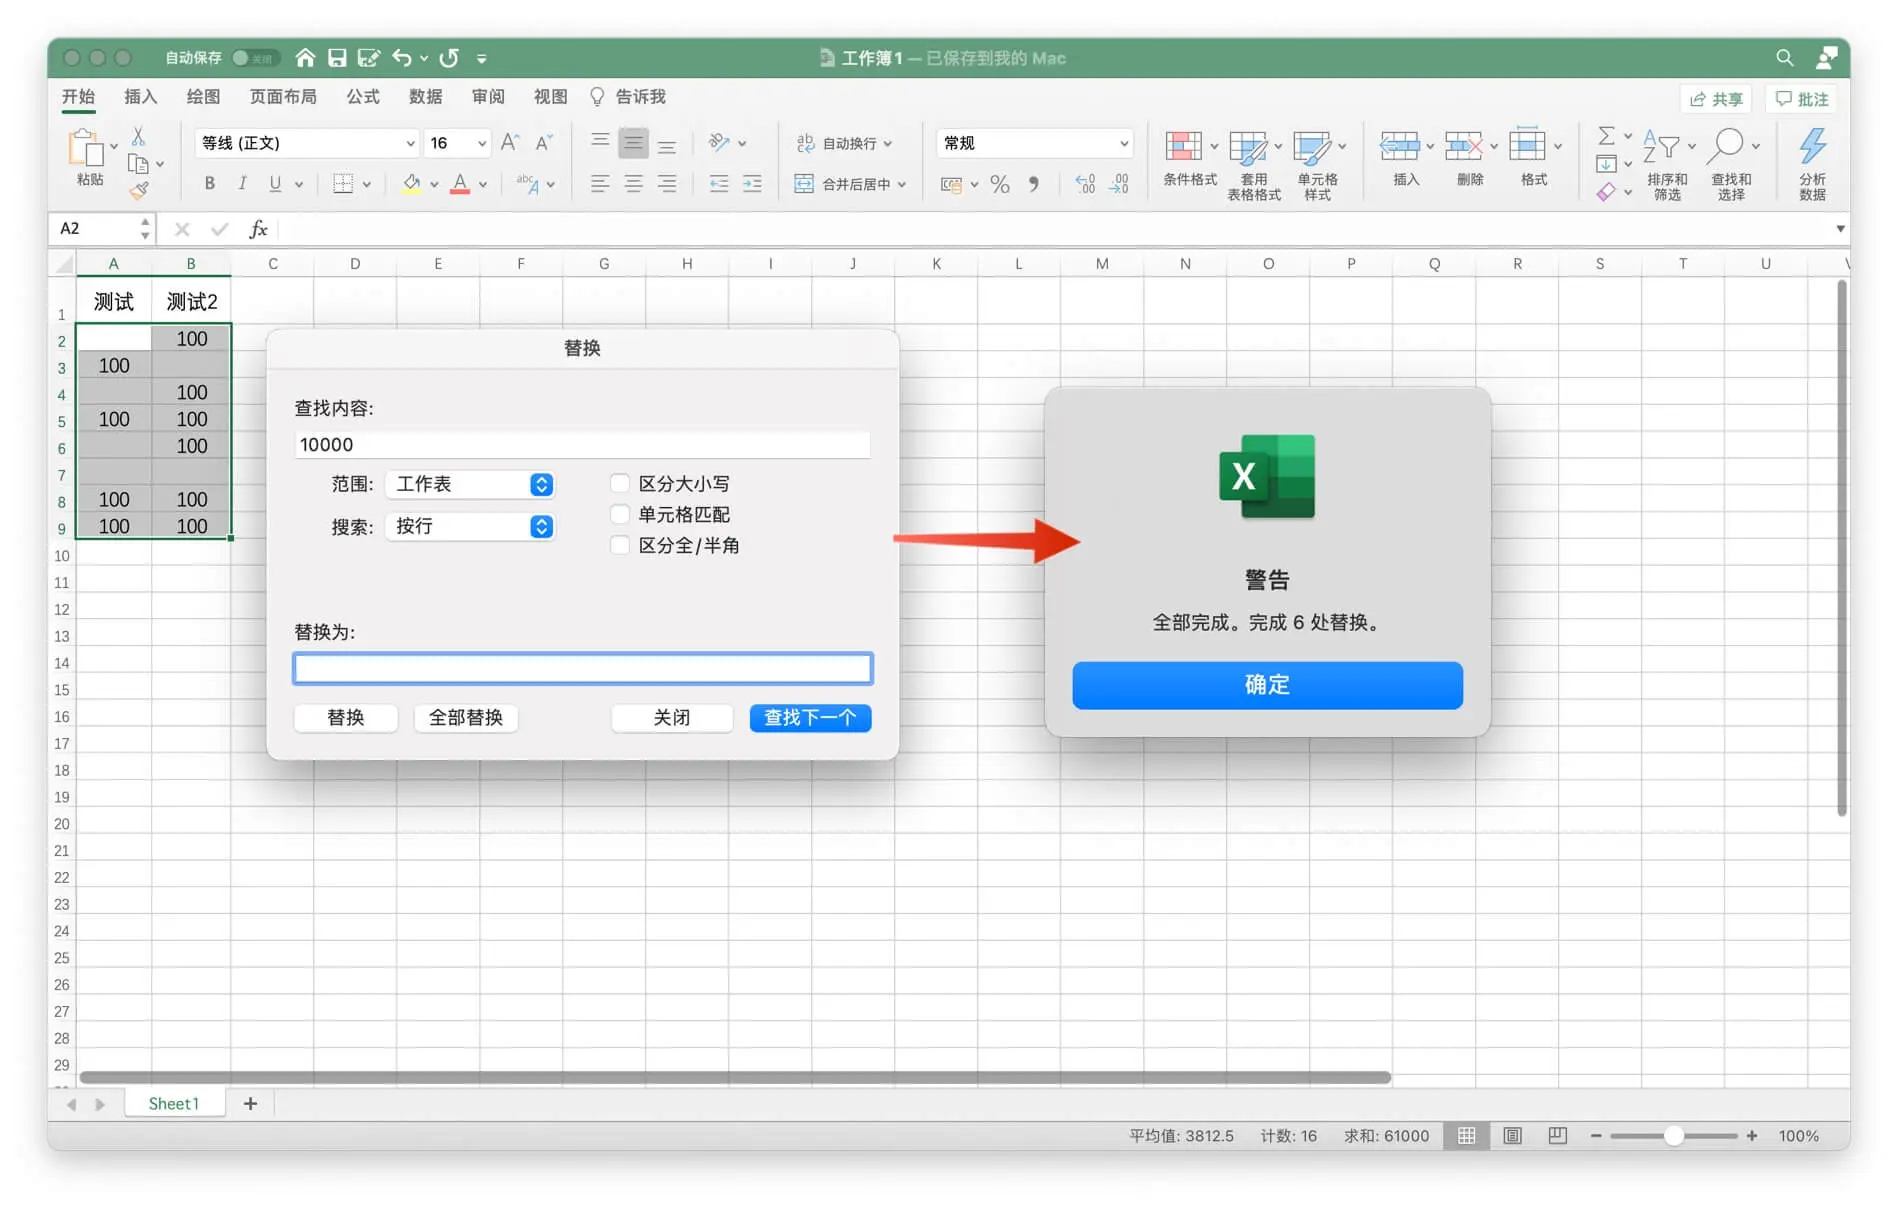Image resolution: width=1898 pixels, height=1208 pixels.
Task: Click the fill color paint bucket
Action: click(x=411, y=184)
